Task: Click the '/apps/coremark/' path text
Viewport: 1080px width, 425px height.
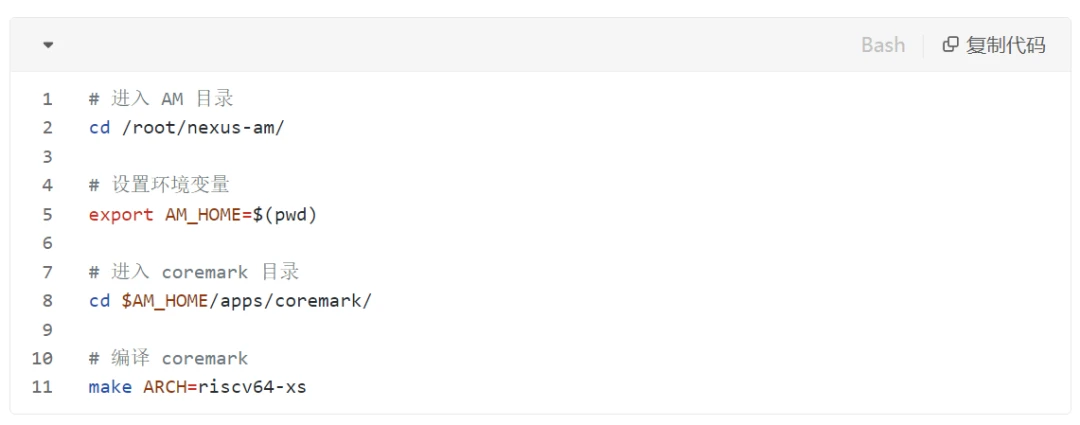Action: (290, 301)
